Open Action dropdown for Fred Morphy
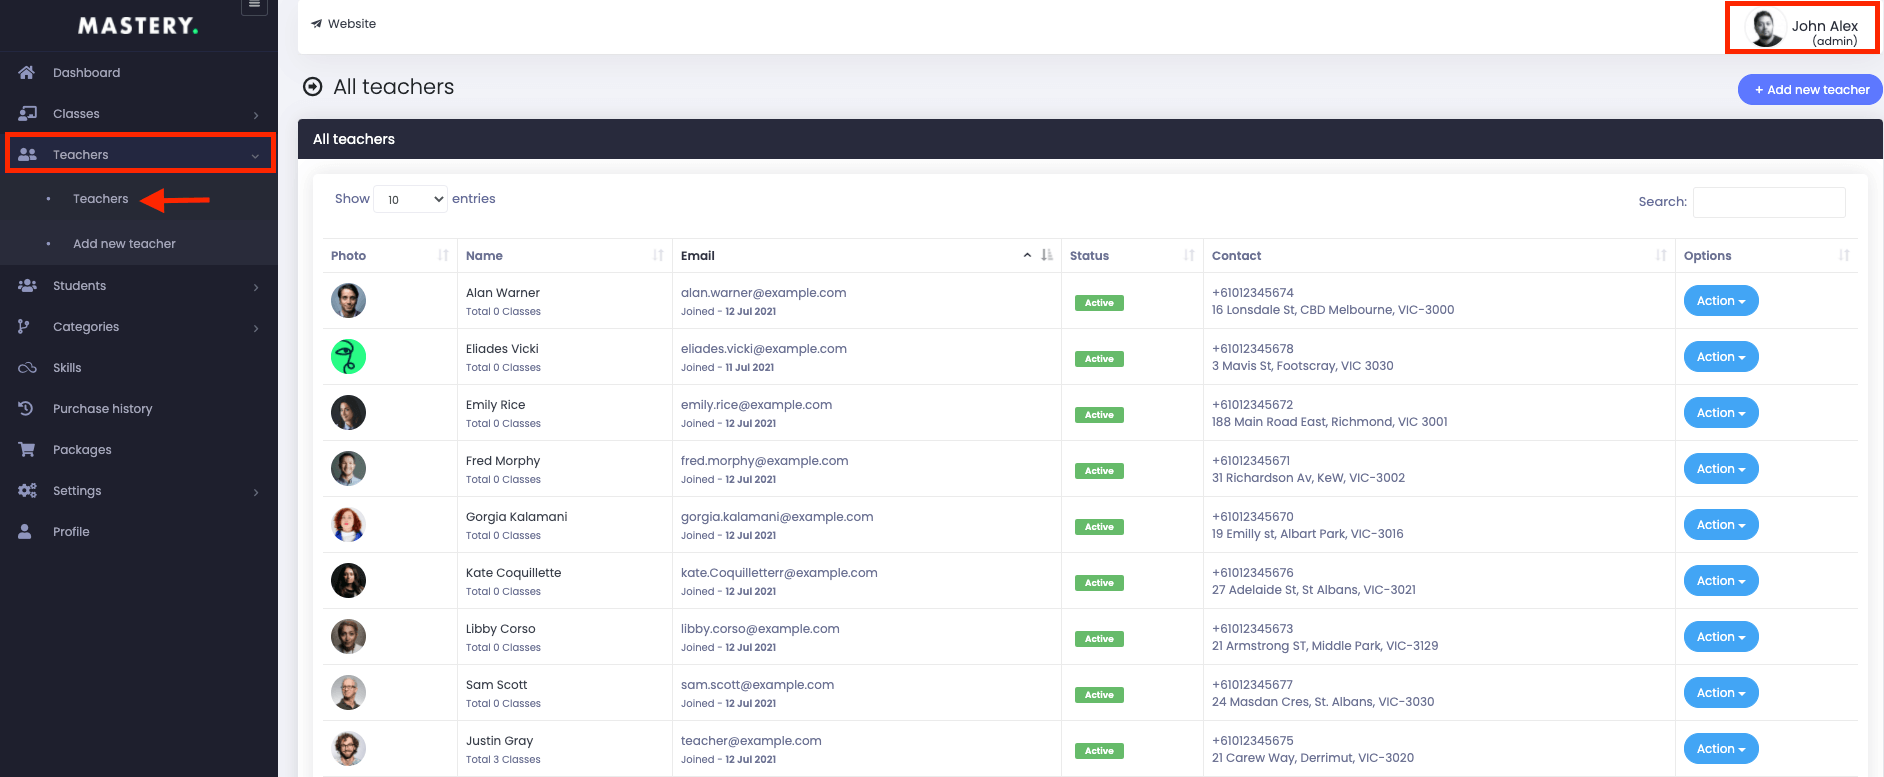Image resolution: width=1884 pixels, height=777 pixels. (1721, 469)
